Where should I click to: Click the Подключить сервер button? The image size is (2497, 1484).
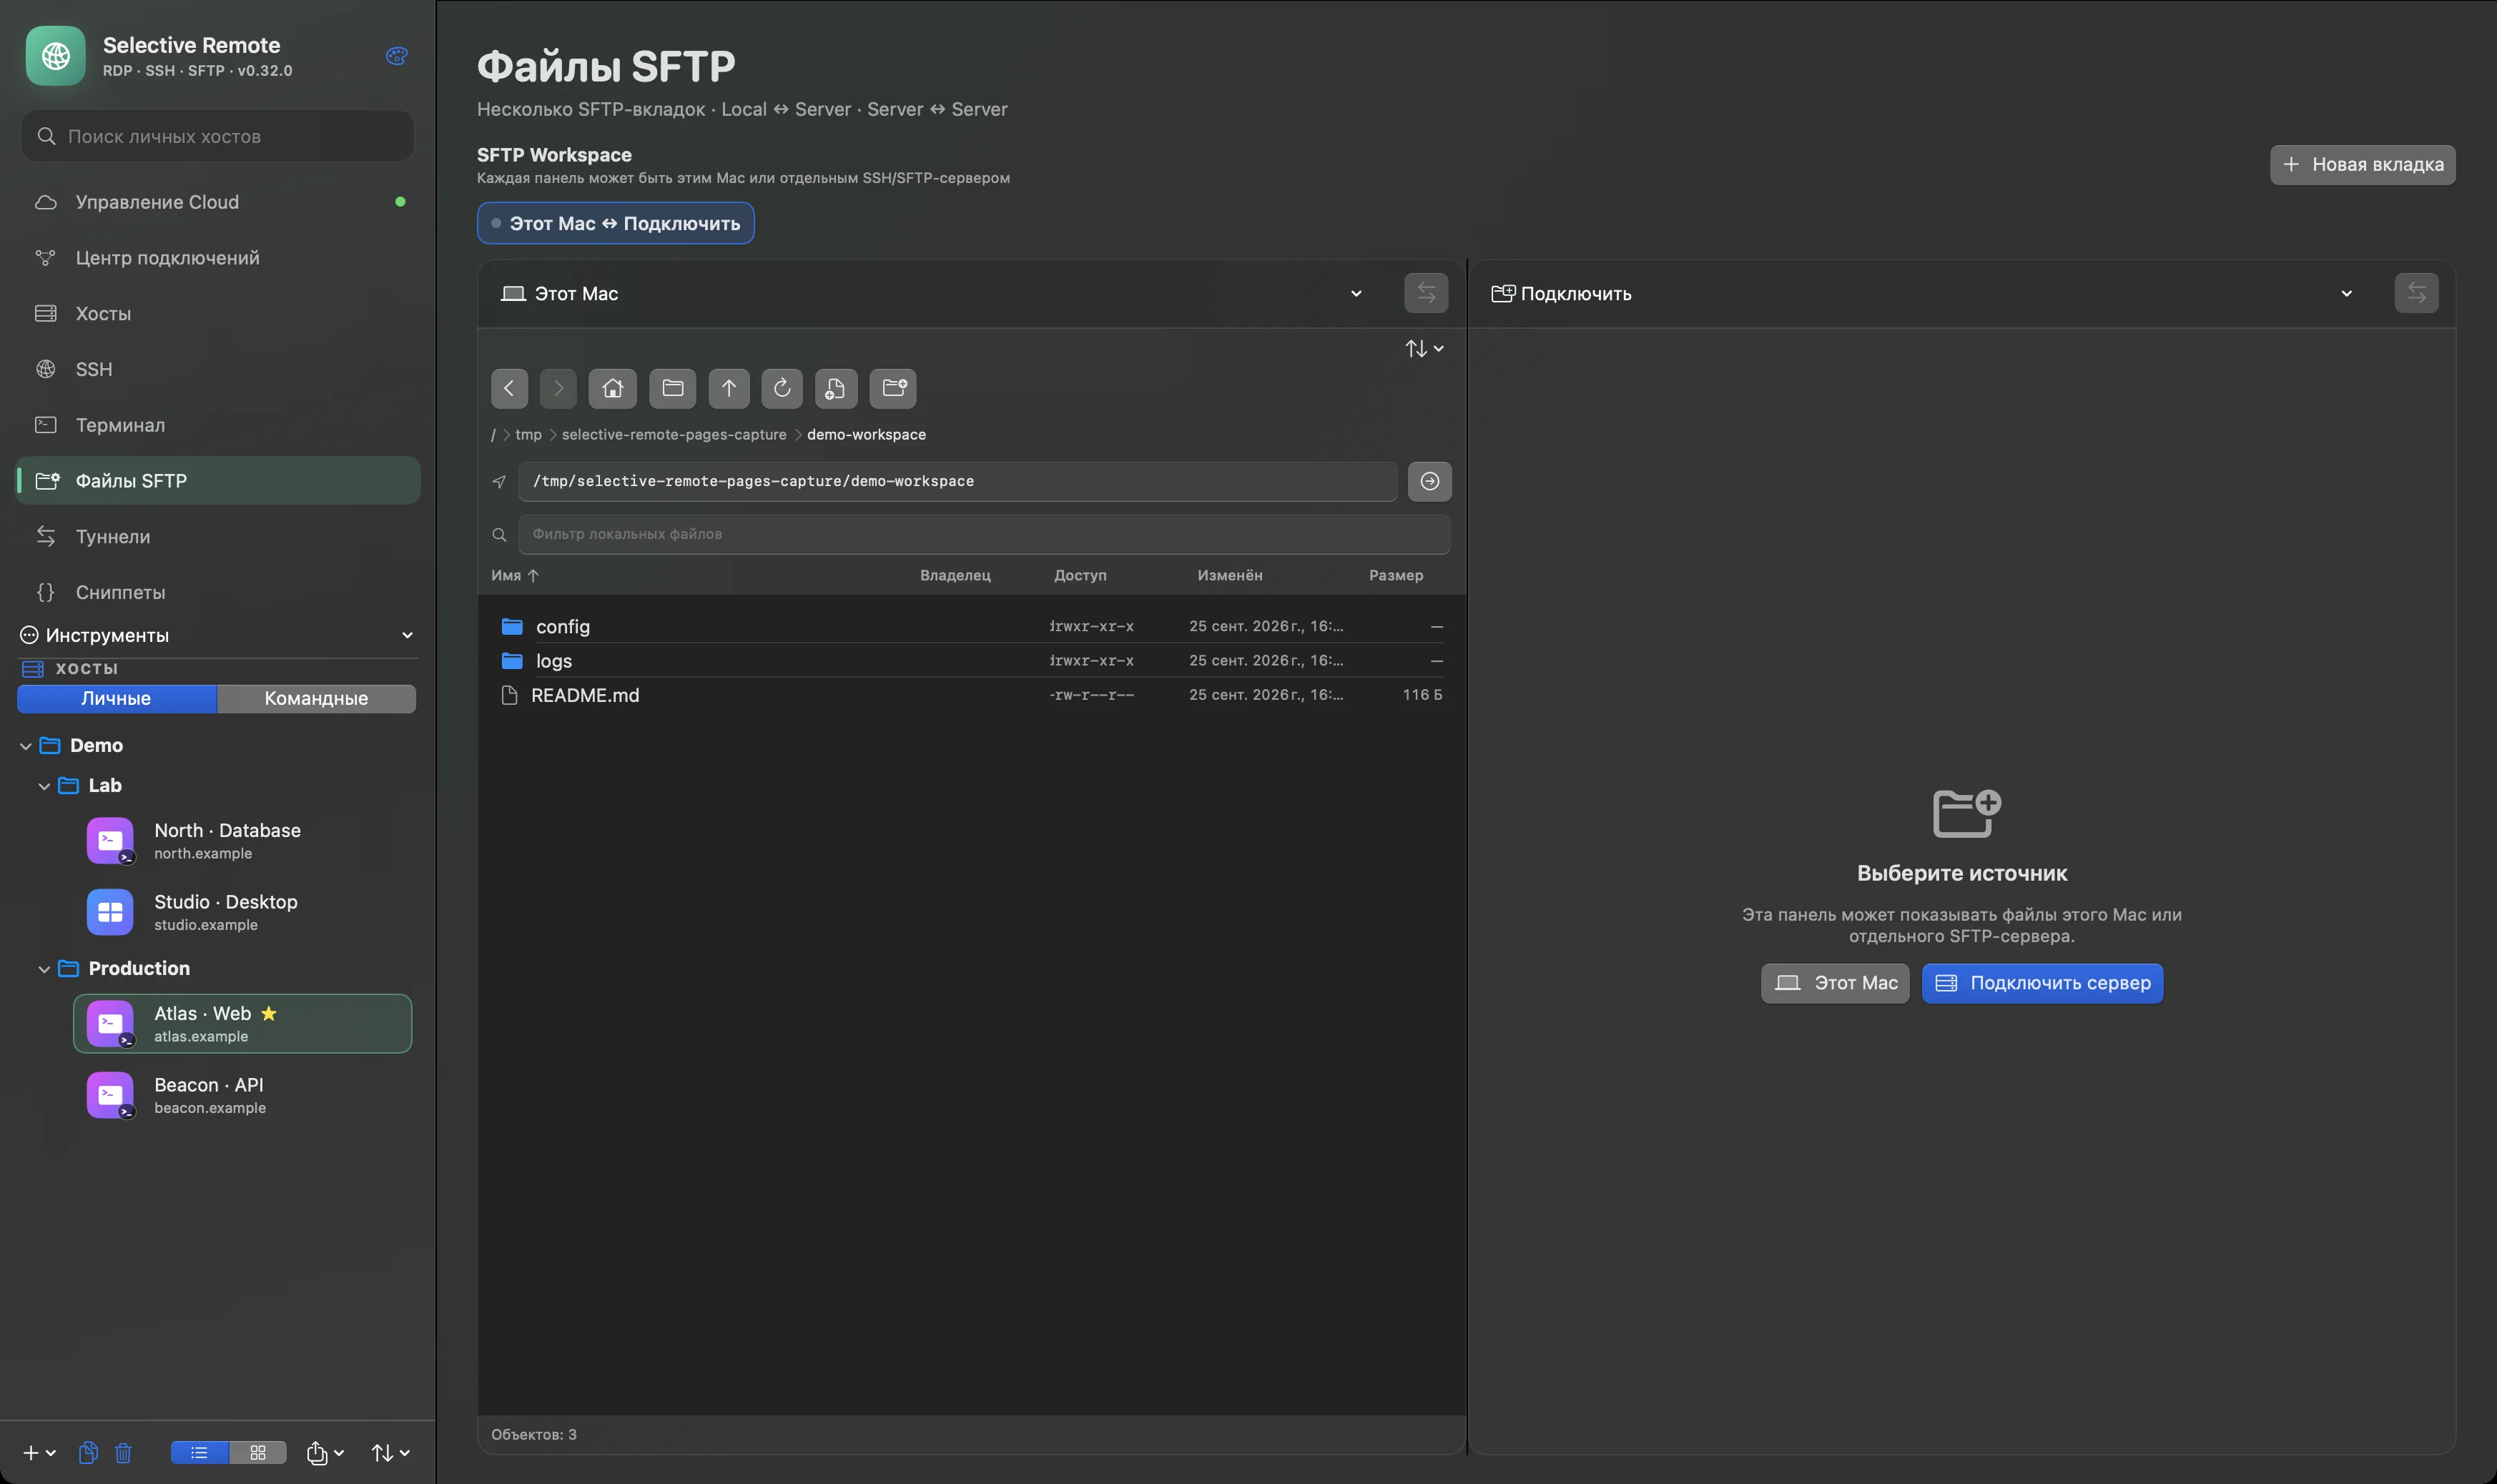pyautogui.click(x=2042, y=983)
